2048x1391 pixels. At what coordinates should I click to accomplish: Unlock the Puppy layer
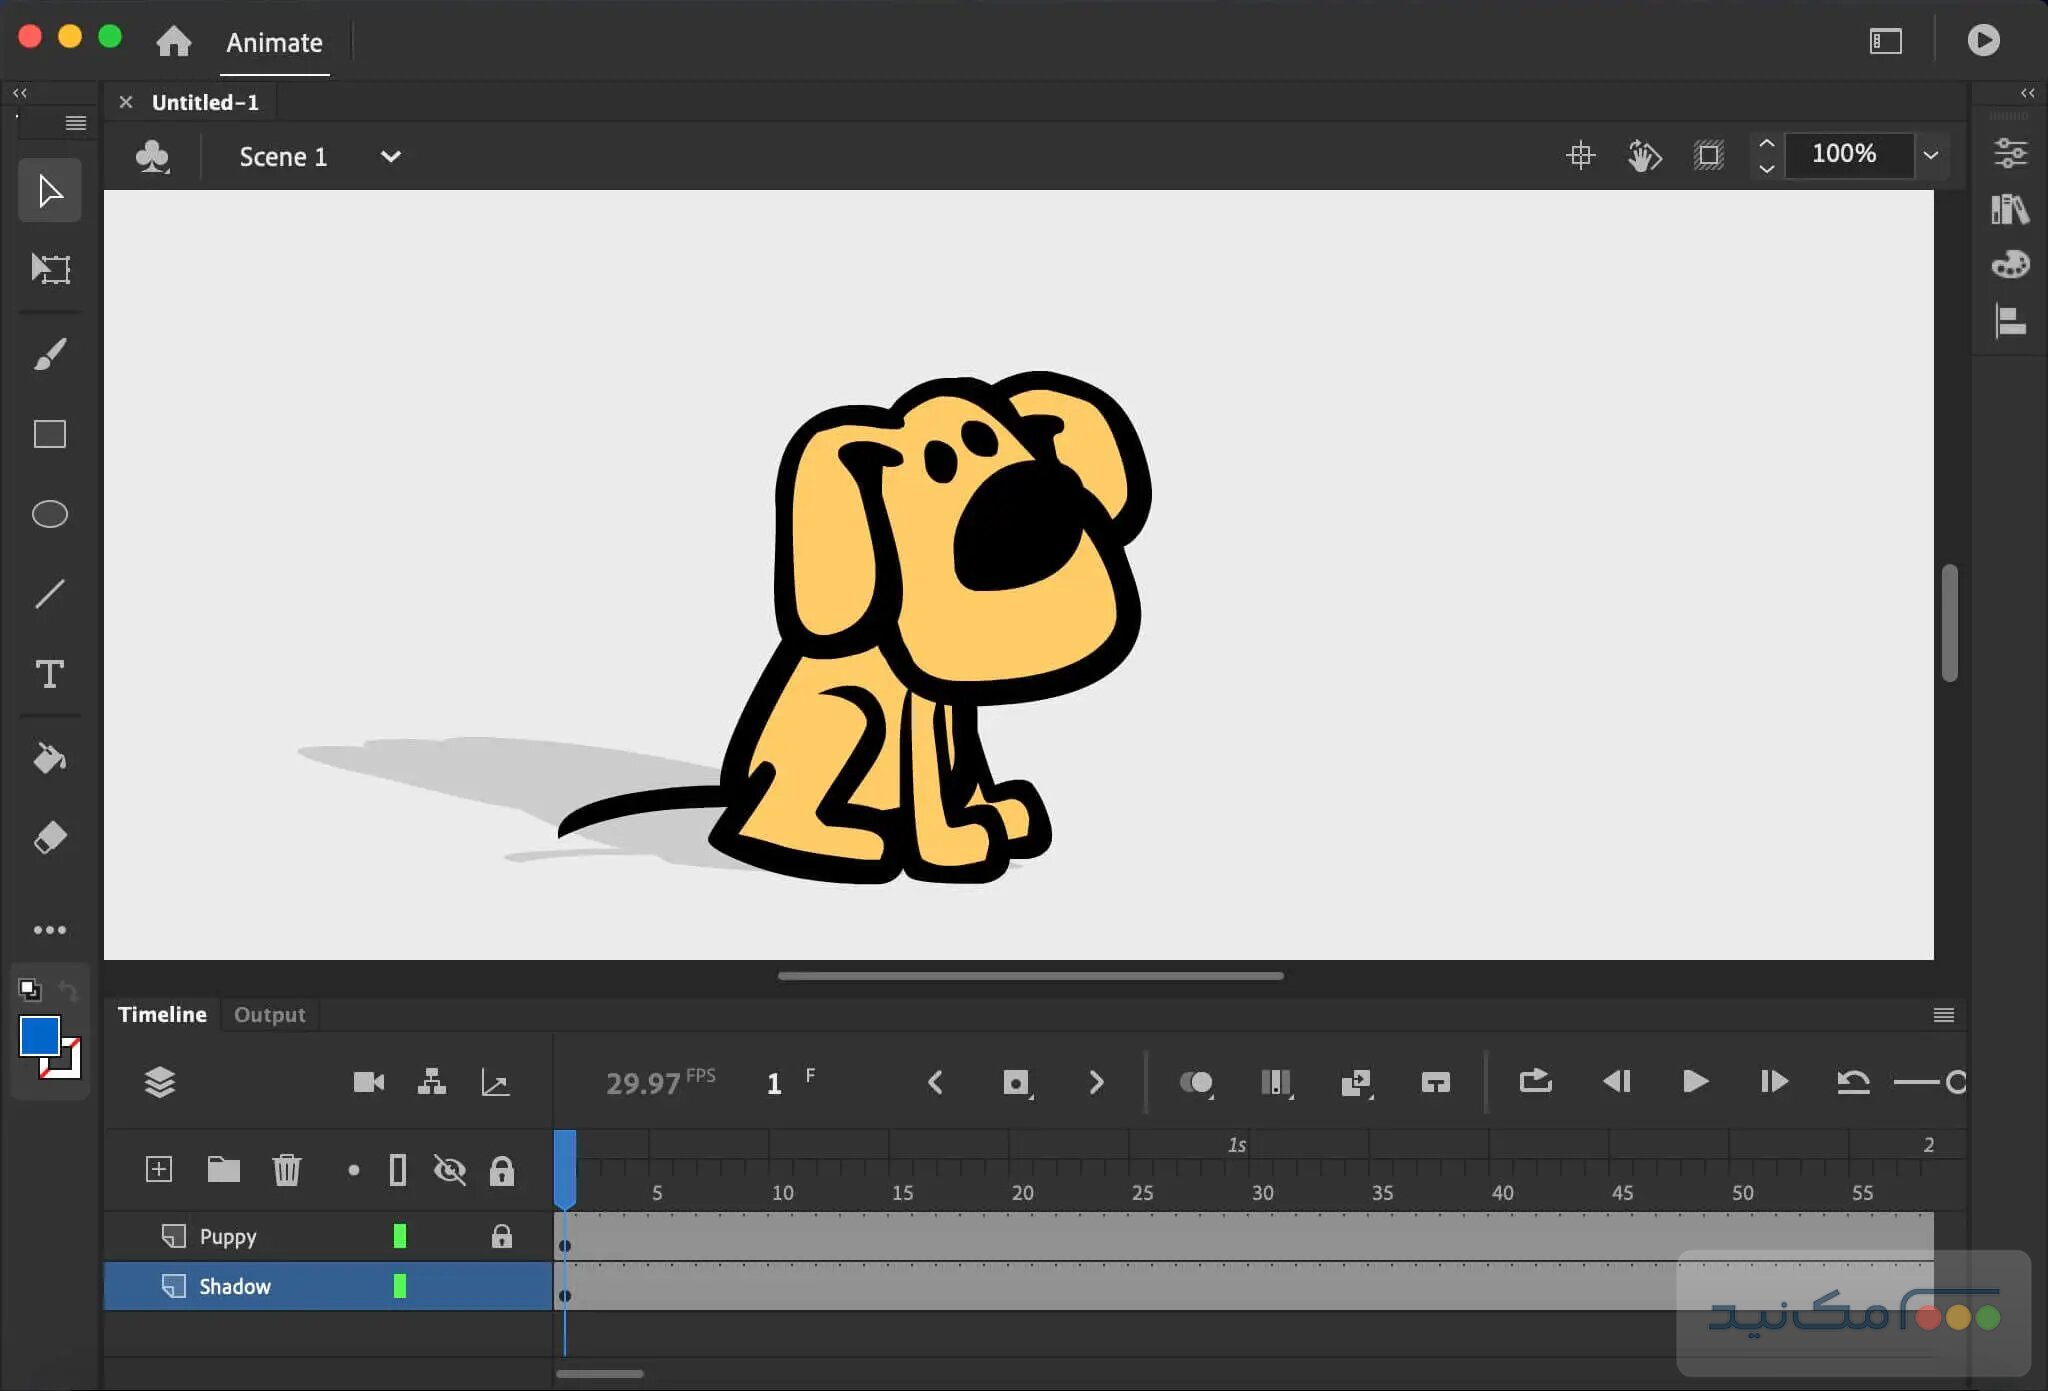[501, 1236]
